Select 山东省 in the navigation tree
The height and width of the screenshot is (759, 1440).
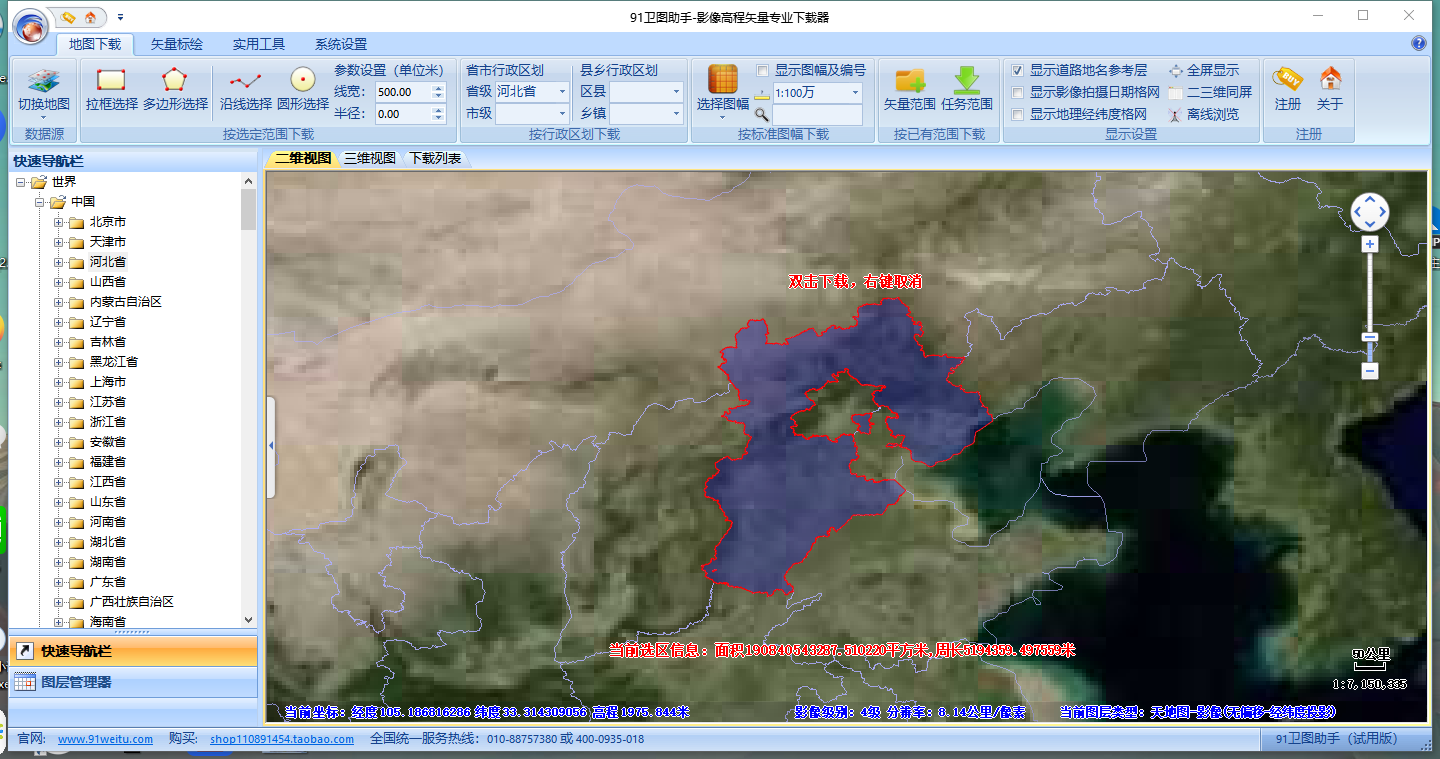point(107,502)
